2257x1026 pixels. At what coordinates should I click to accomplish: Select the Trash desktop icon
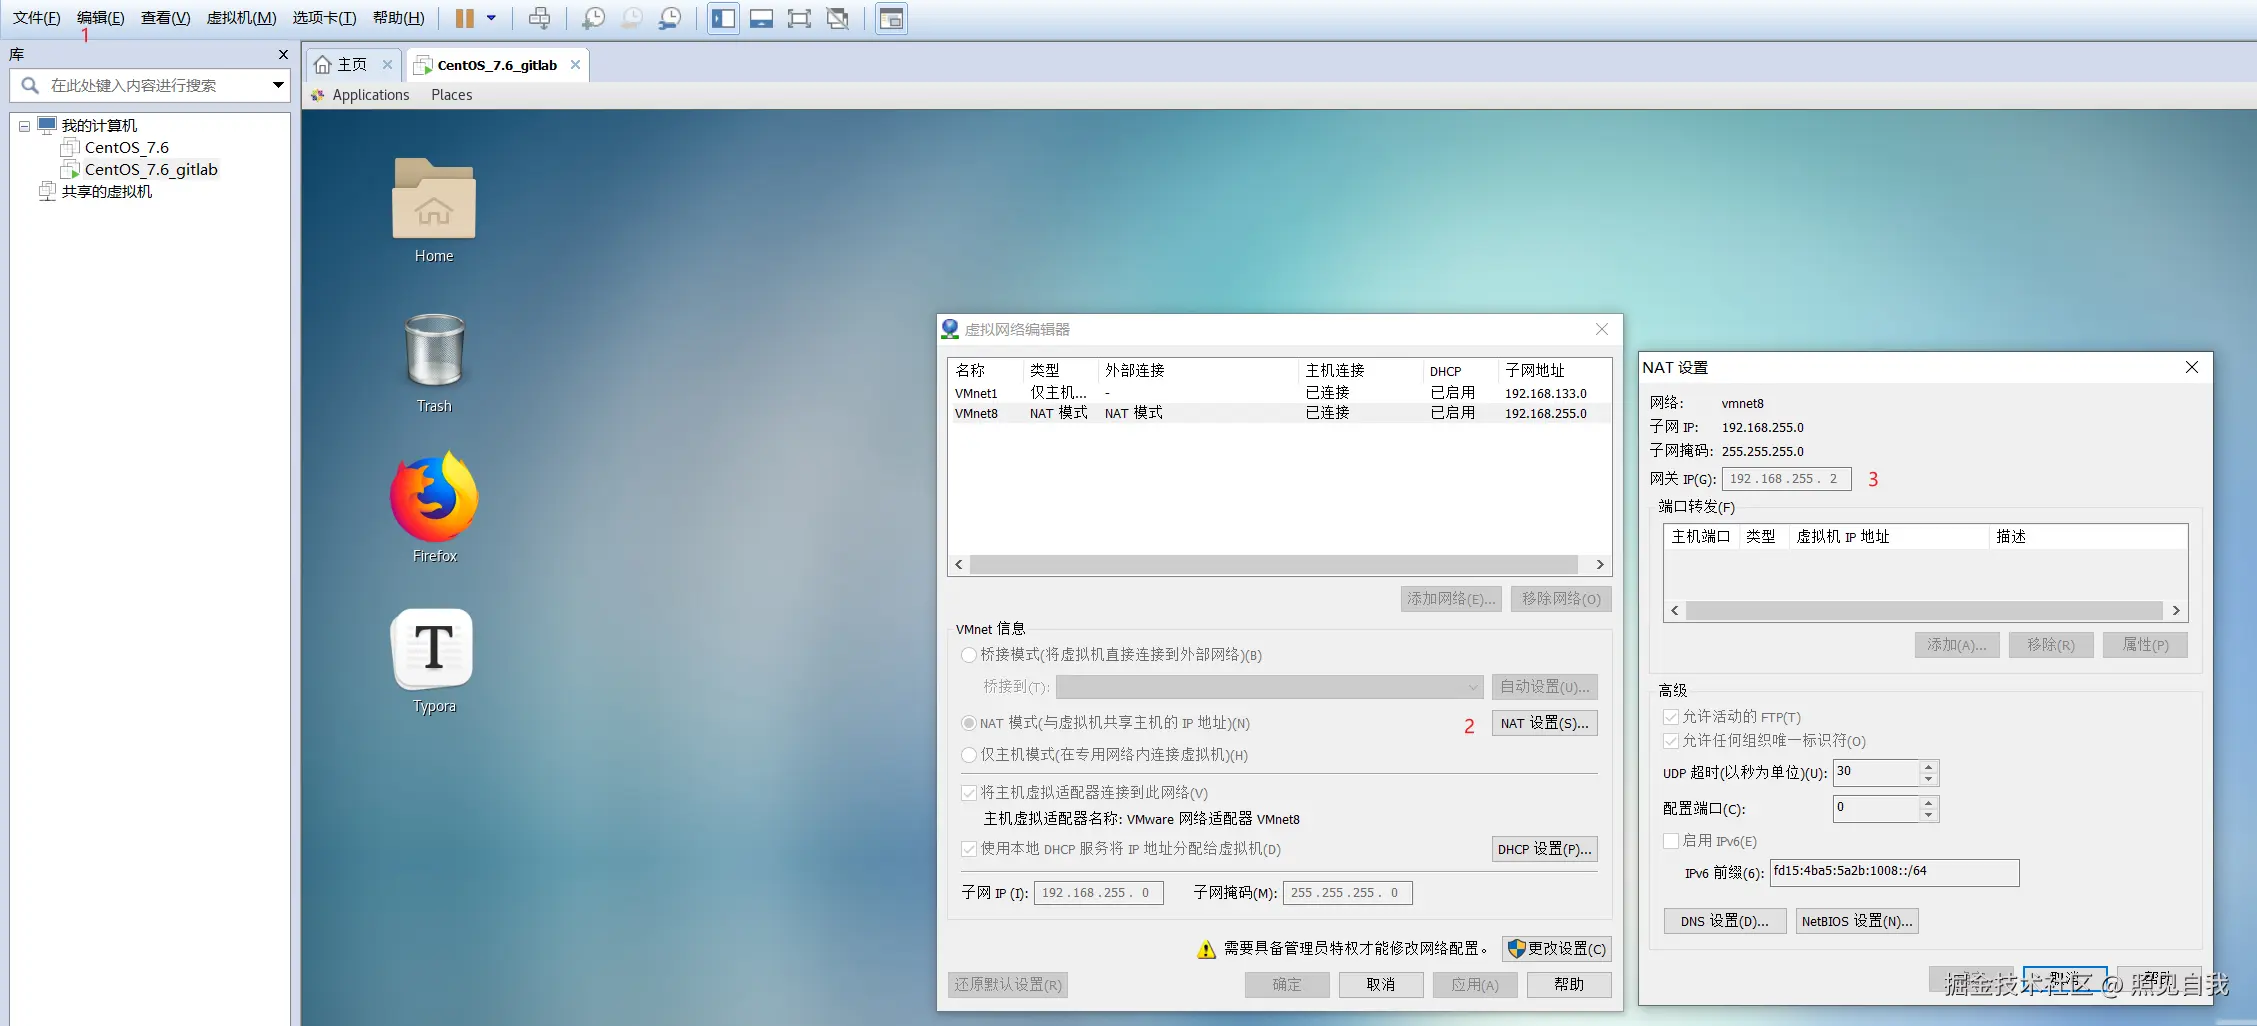coord(434,362)
